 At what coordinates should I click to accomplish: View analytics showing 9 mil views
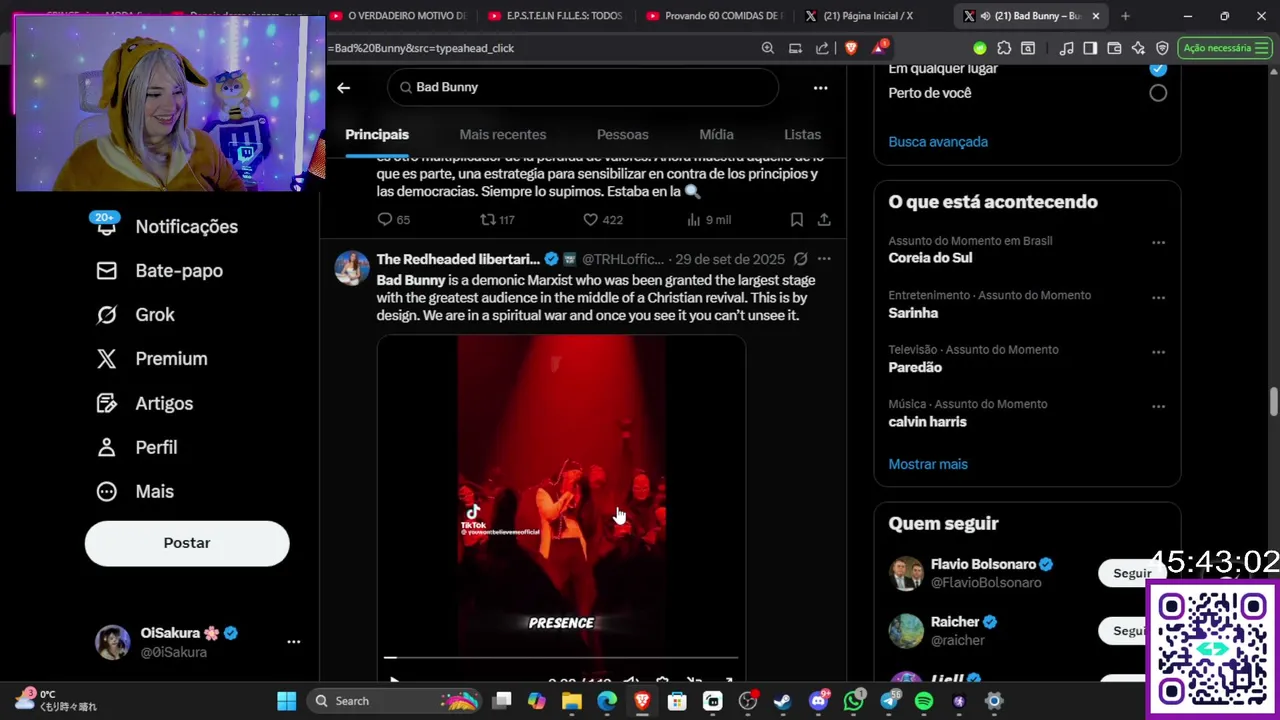(x=709, y=219)
